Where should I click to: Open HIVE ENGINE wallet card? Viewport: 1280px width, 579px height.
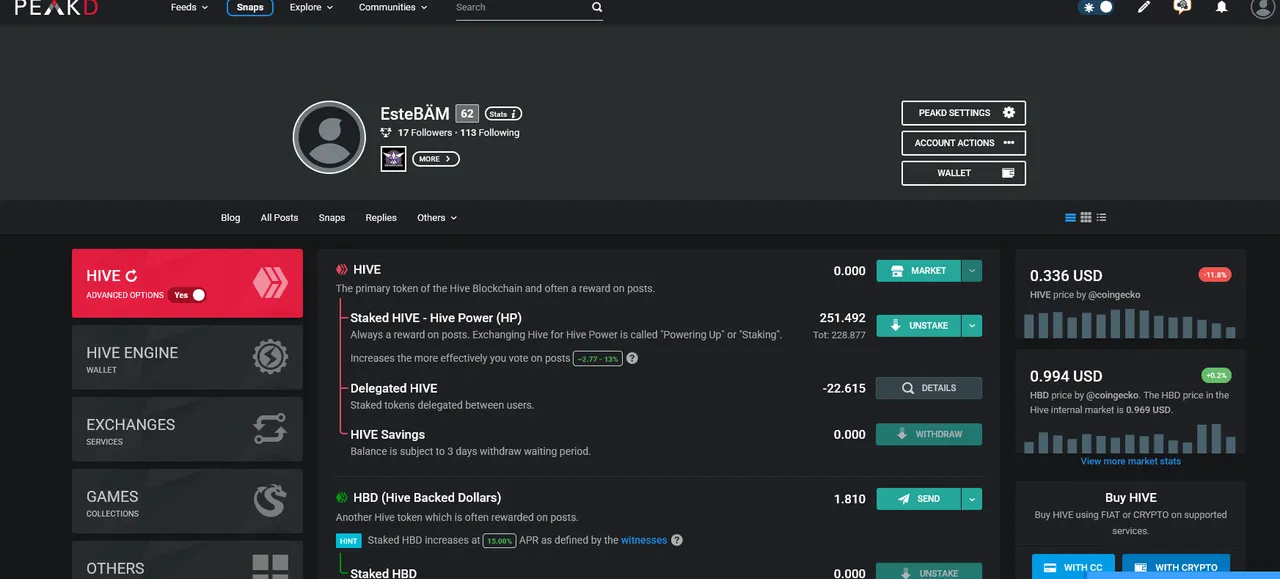(x=187, y=357)
